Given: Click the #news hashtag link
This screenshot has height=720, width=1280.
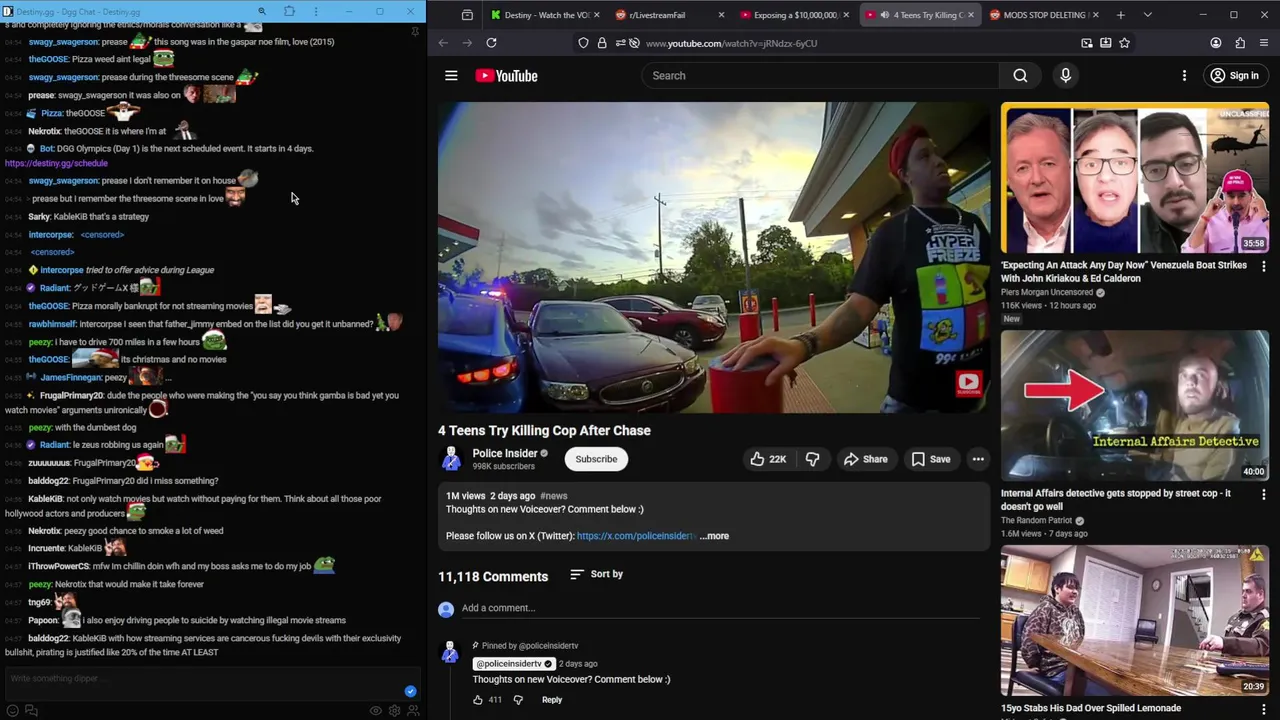Looking at the screenshot, I should (x=553, y=496).
